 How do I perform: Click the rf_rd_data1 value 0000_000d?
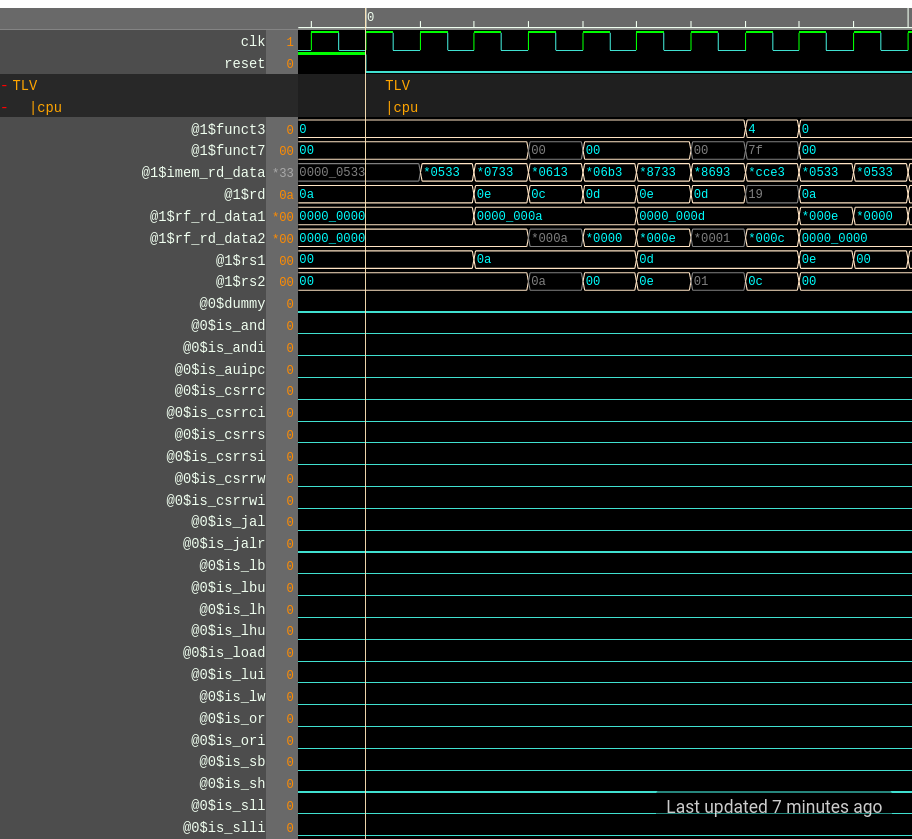(718, 216)
